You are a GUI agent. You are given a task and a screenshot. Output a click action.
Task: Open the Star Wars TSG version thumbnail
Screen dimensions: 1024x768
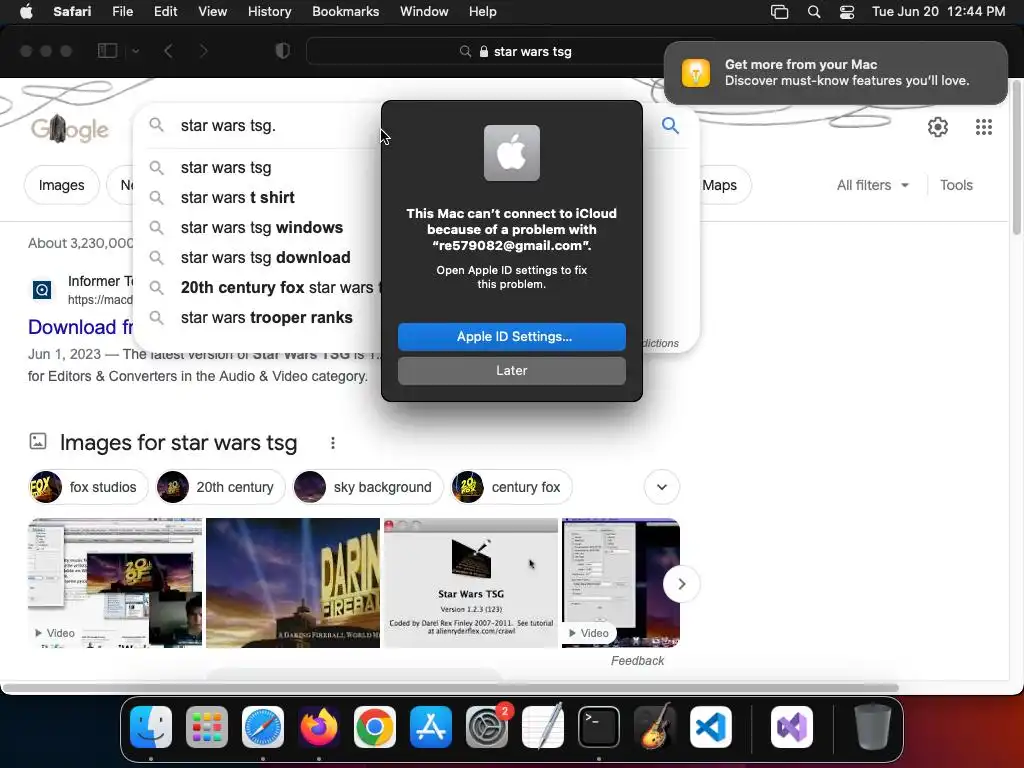(470, 583)
